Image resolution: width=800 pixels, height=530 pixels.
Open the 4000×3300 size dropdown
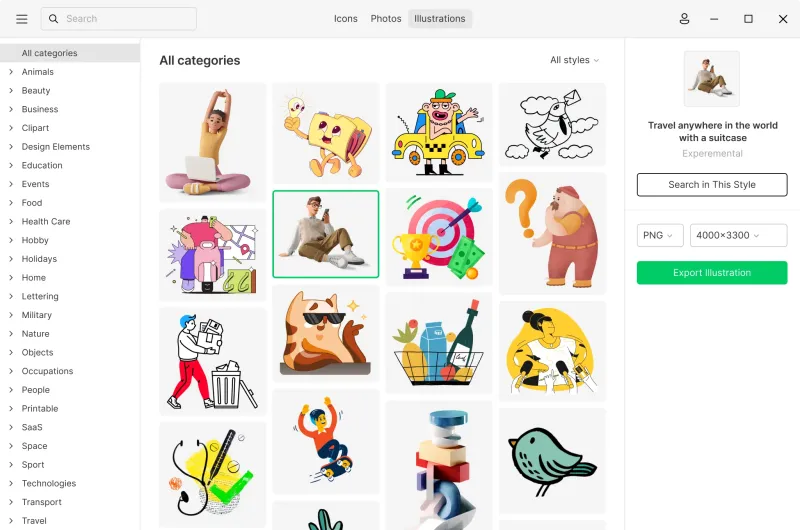coord(738,235)
